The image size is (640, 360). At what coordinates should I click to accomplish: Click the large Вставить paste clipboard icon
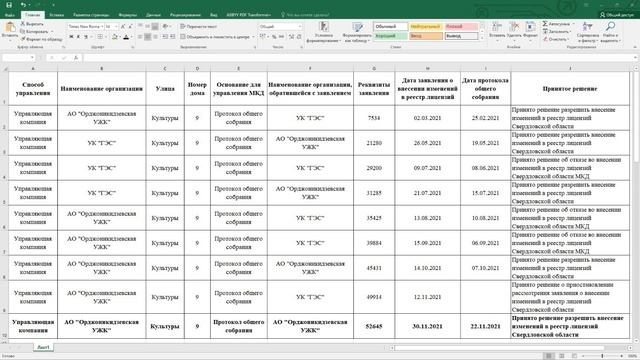tap(10, 28)
